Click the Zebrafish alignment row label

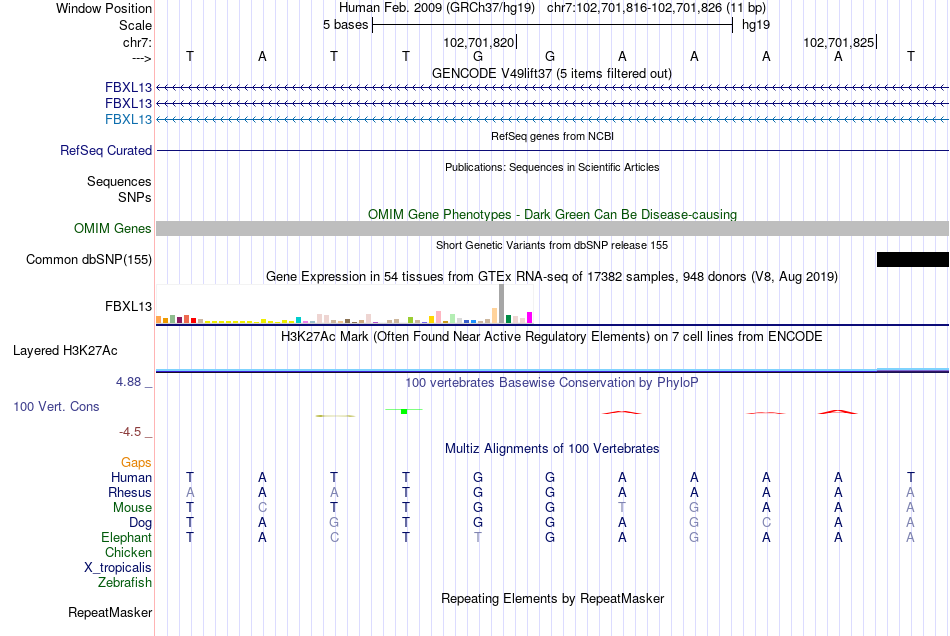click(x=125, y=583)
